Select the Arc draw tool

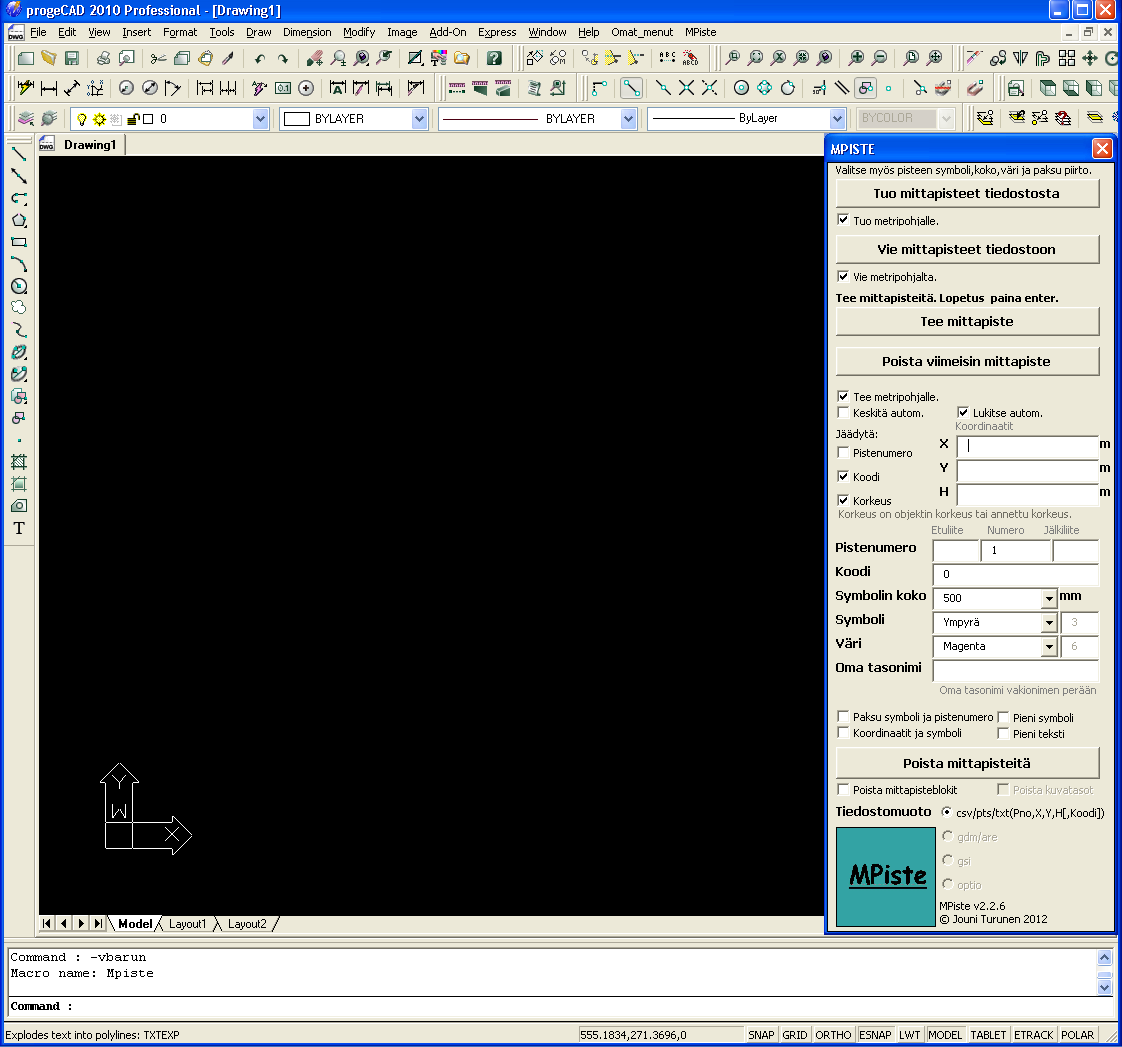19,265
